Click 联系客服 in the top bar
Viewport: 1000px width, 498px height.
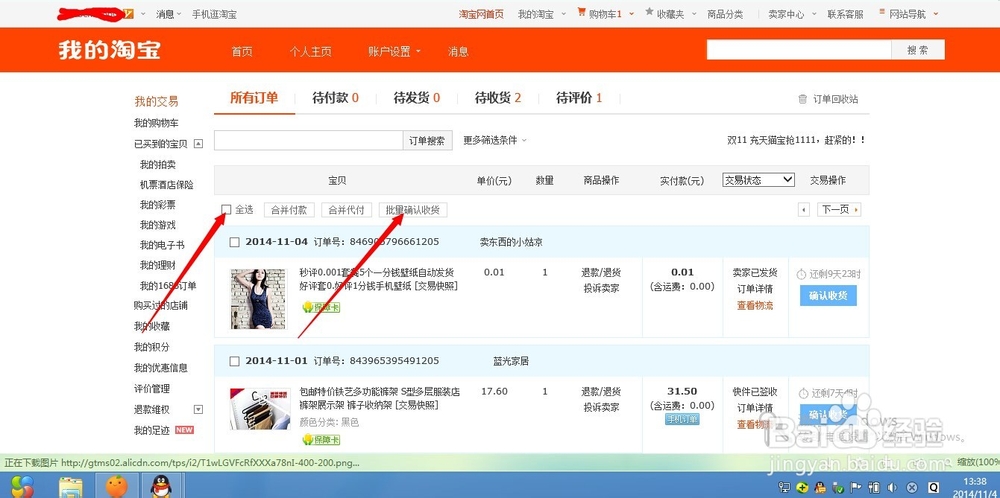click(x=845, y=14)
